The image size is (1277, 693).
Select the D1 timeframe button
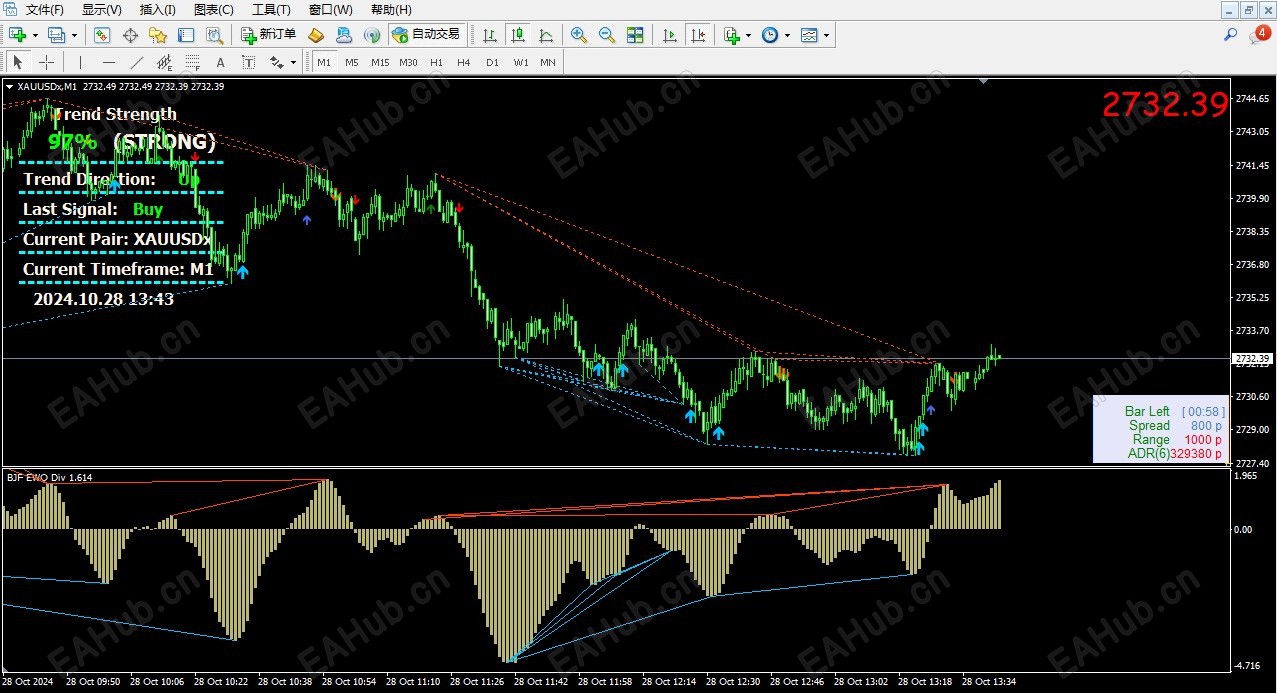pos(492,62)
